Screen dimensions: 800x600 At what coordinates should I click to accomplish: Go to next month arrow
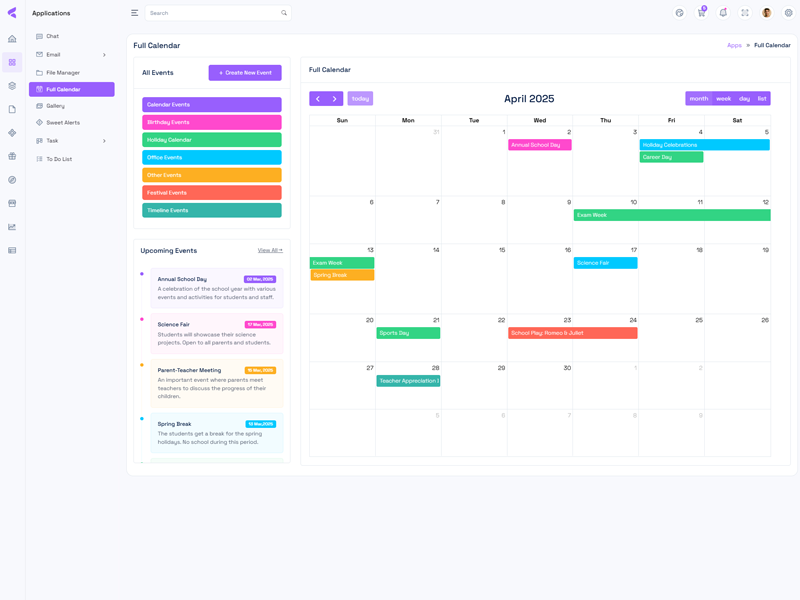click(335, 99)
